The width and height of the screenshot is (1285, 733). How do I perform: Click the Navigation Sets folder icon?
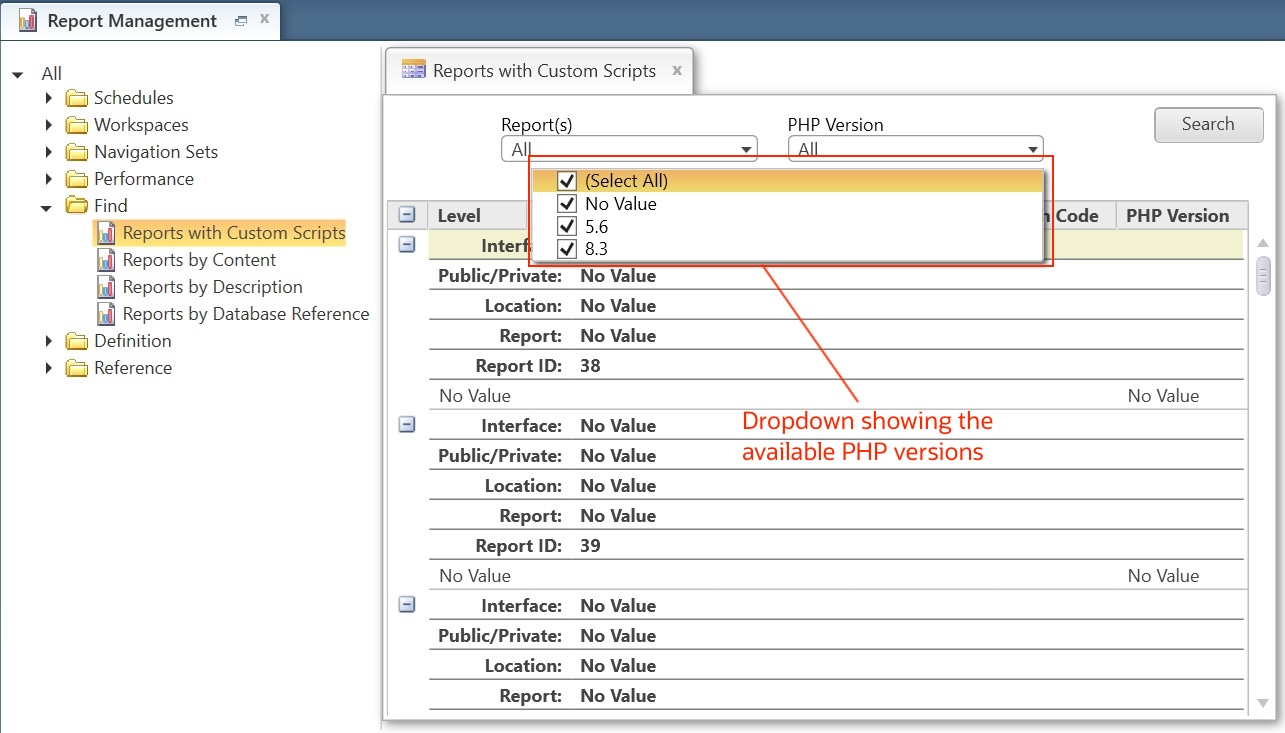click(x=77, y=152)
